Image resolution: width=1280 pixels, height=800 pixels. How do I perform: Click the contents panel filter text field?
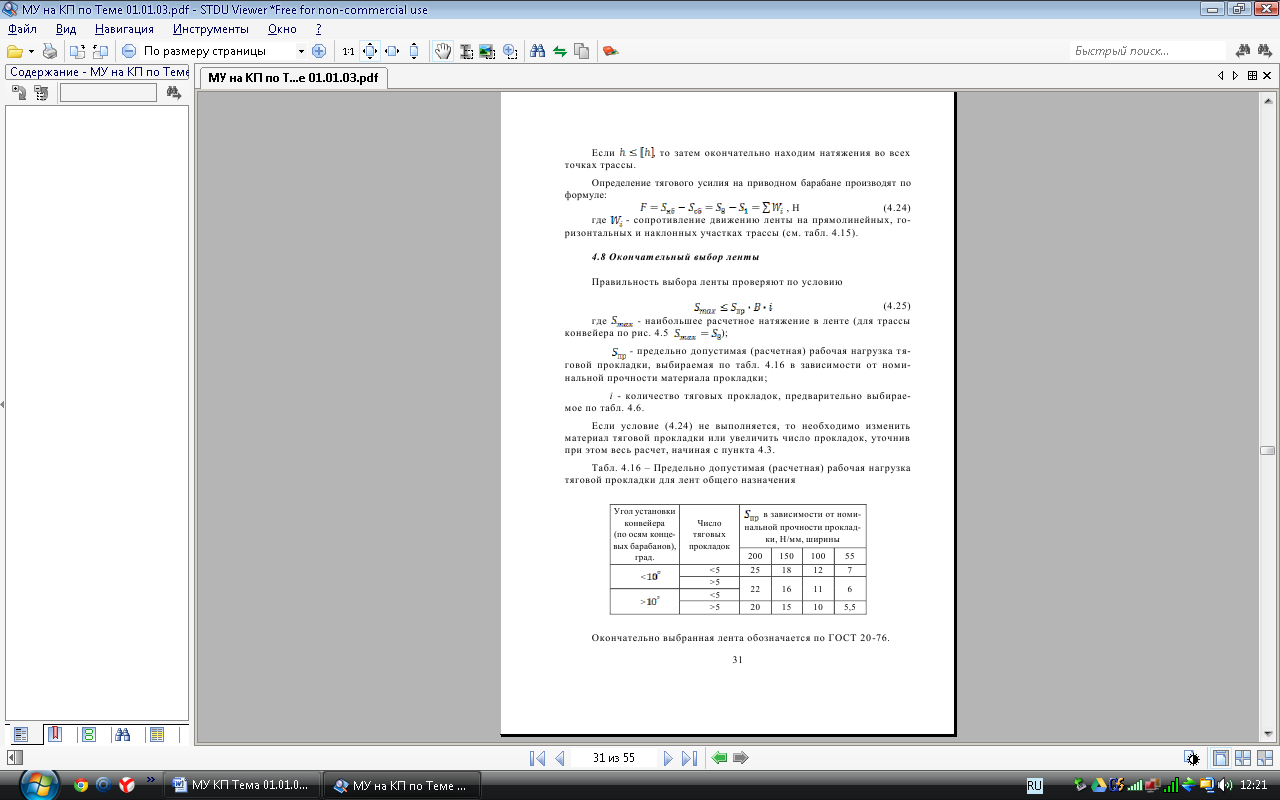coord(108,93)
